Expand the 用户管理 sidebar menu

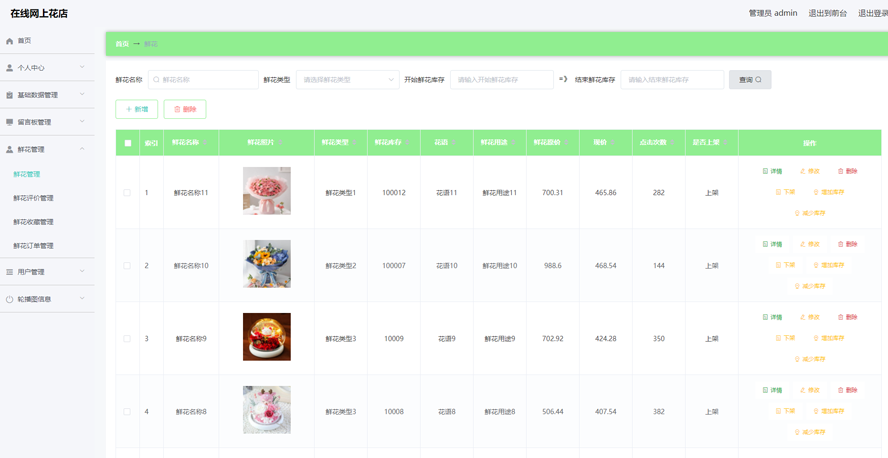click(x=47, y=272)
